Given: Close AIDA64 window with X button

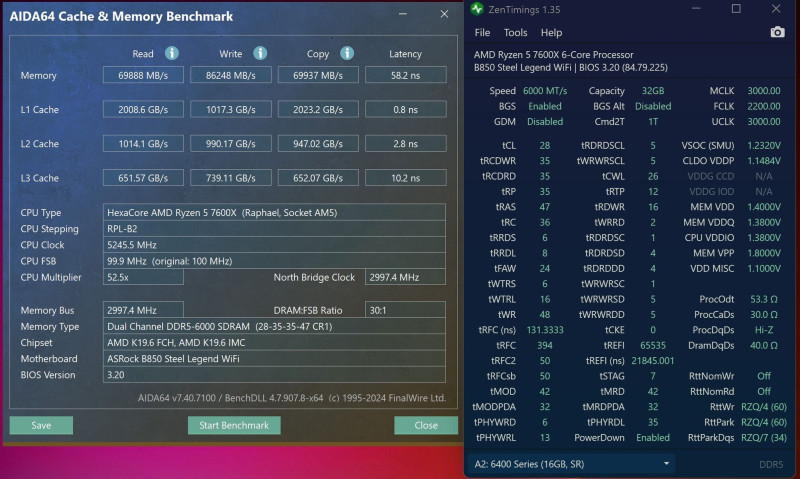Looking at the screenshot, I should pyautogui.click(x=444, y=14).
